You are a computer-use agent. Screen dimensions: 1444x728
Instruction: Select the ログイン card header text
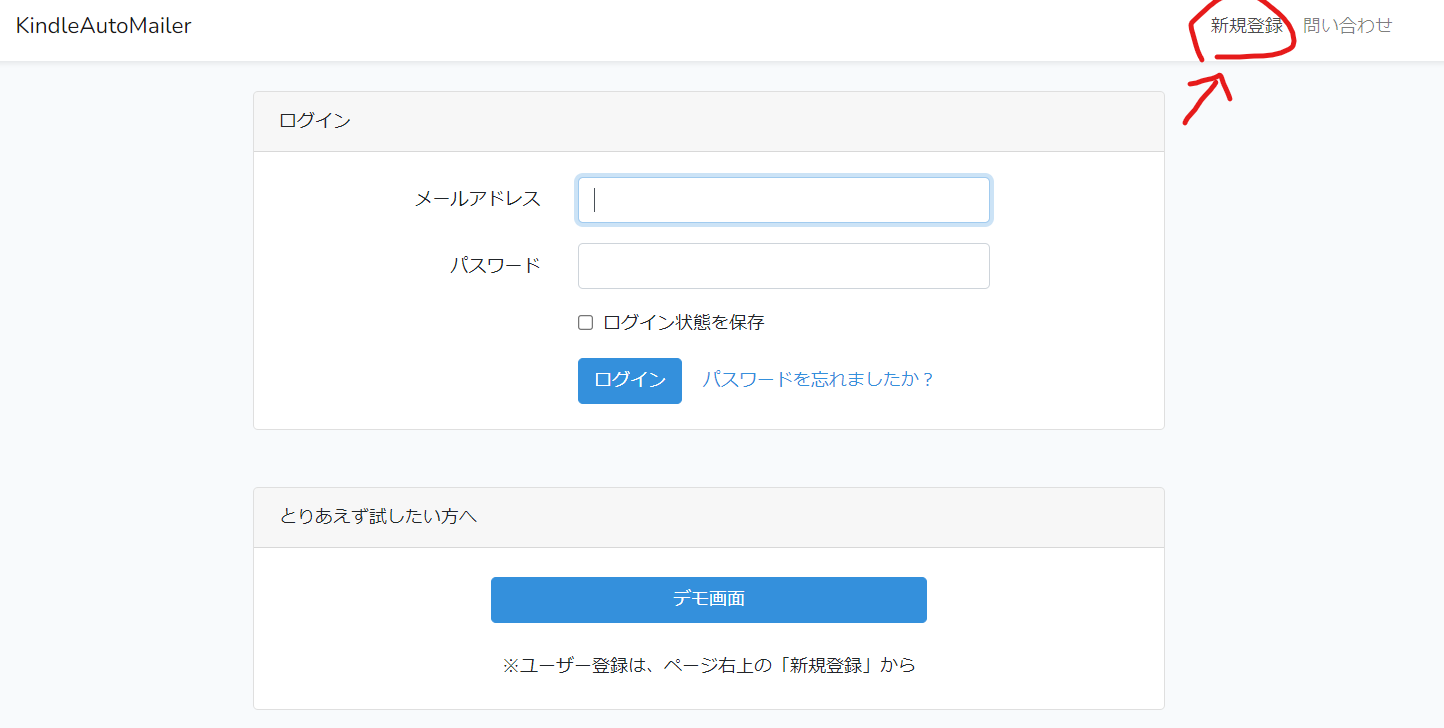click(x=315, y=121)
